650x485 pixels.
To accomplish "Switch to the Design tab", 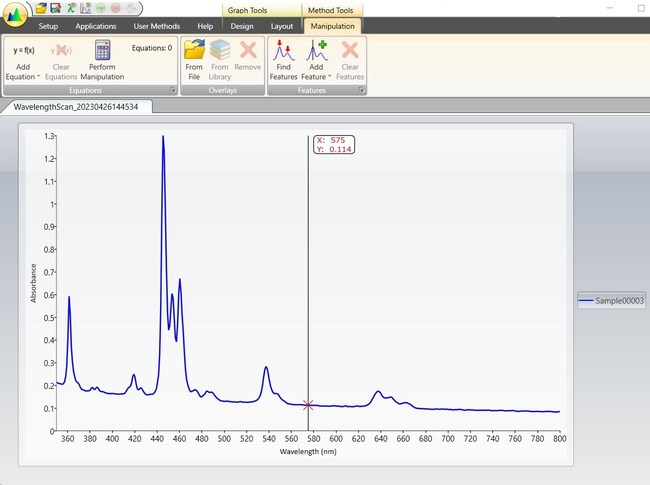I will tap(242, 25).
